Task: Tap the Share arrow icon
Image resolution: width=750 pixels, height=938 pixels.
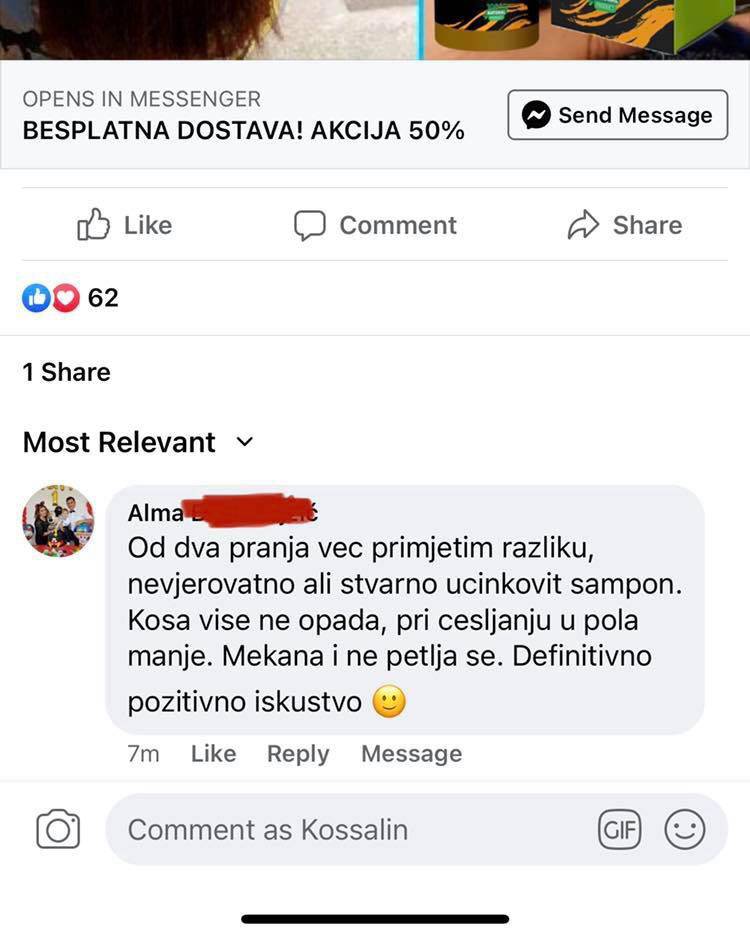Action: pos(583,225)
